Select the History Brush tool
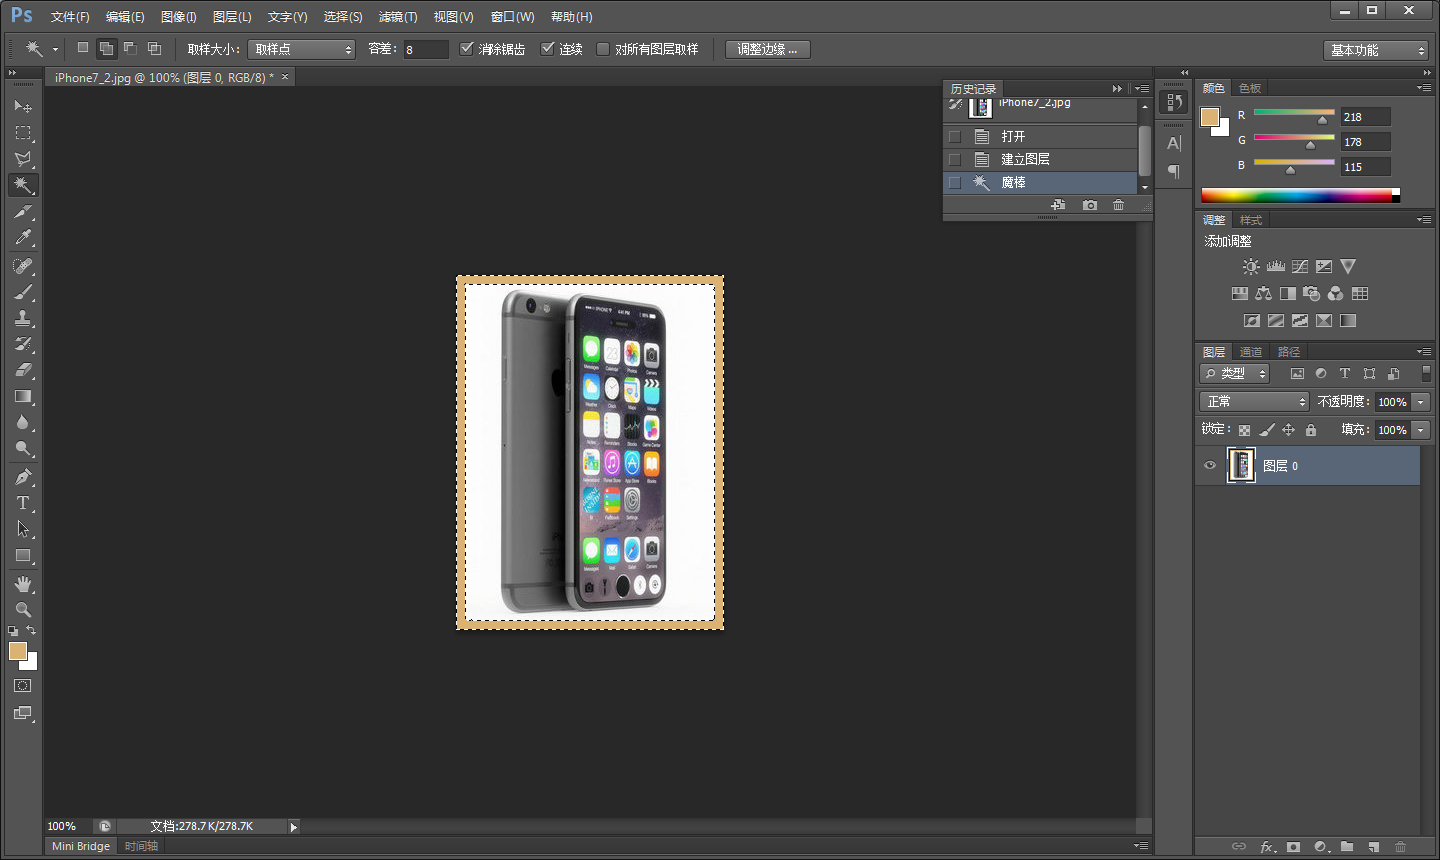Image resolution: width=1440 pixels, height=860 pixels. 23,344
